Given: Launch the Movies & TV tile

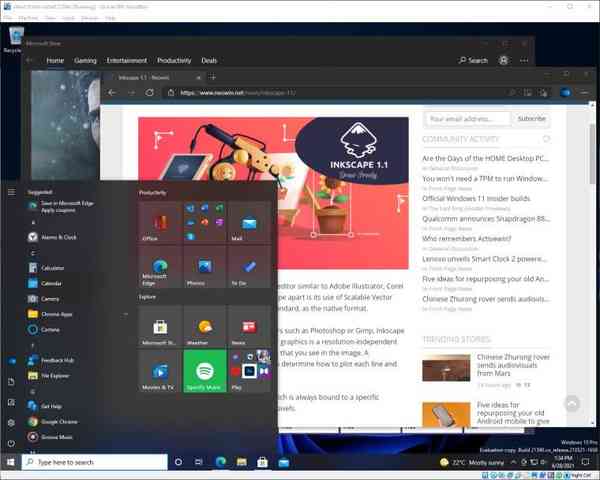Looking at the screenshot, I should point(160,371).
